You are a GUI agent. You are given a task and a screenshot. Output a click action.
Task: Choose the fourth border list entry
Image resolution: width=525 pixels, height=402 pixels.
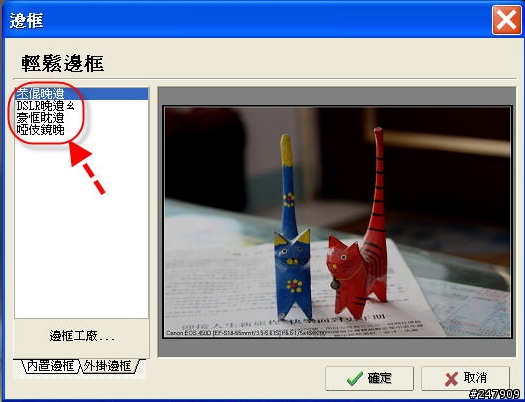click(81, 130)
